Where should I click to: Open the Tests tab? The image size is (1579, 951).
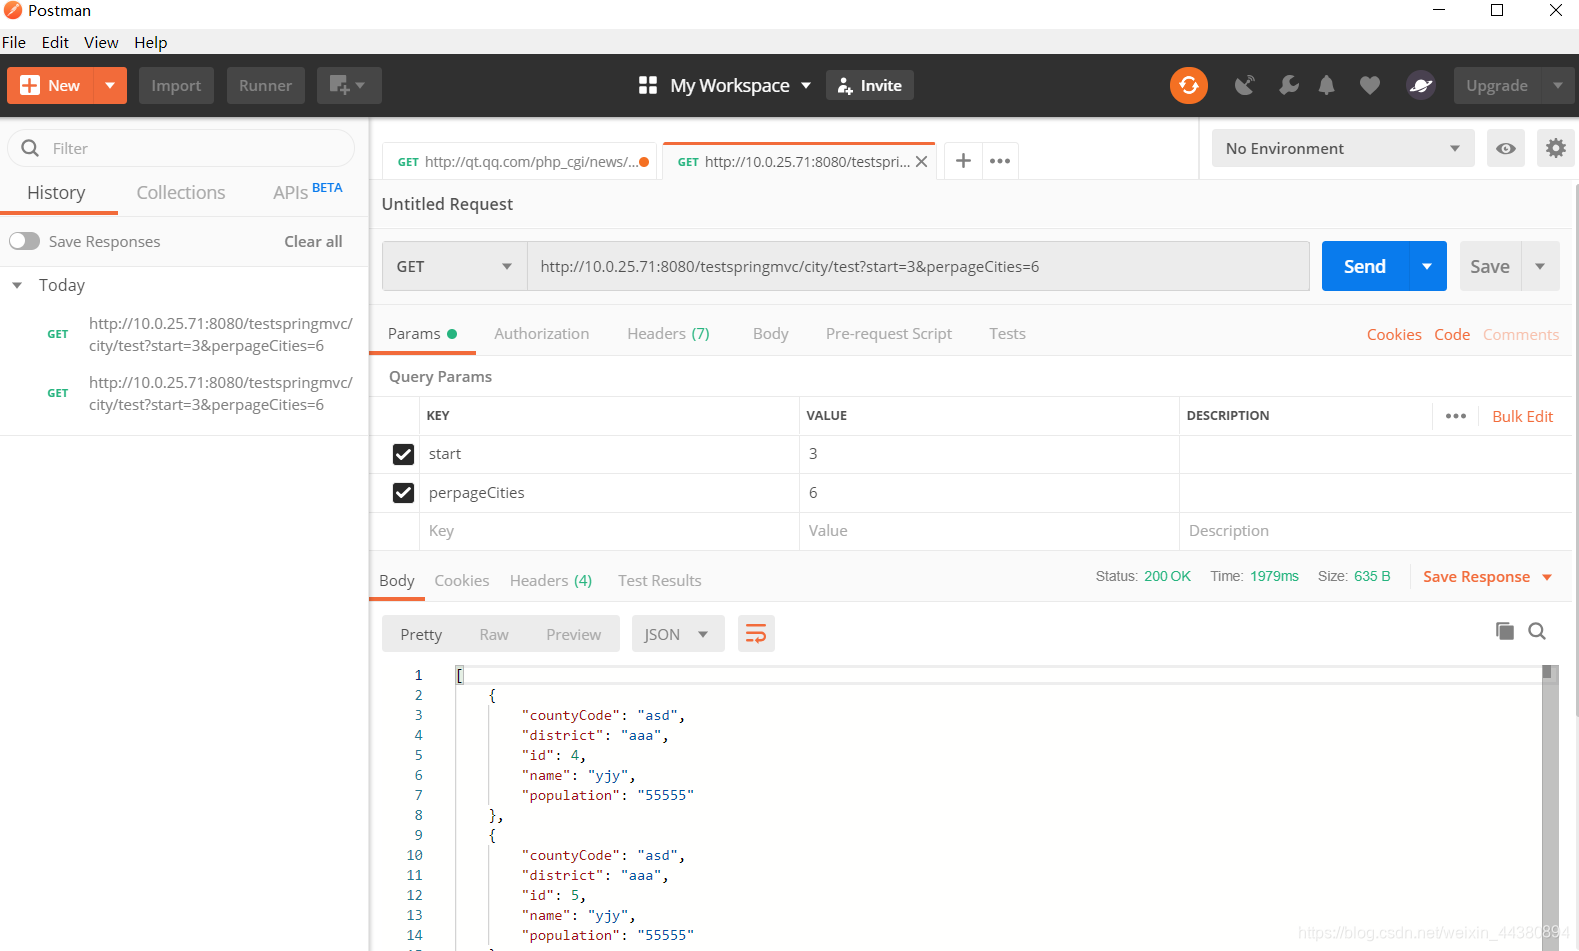click(x=1007, y=333)
